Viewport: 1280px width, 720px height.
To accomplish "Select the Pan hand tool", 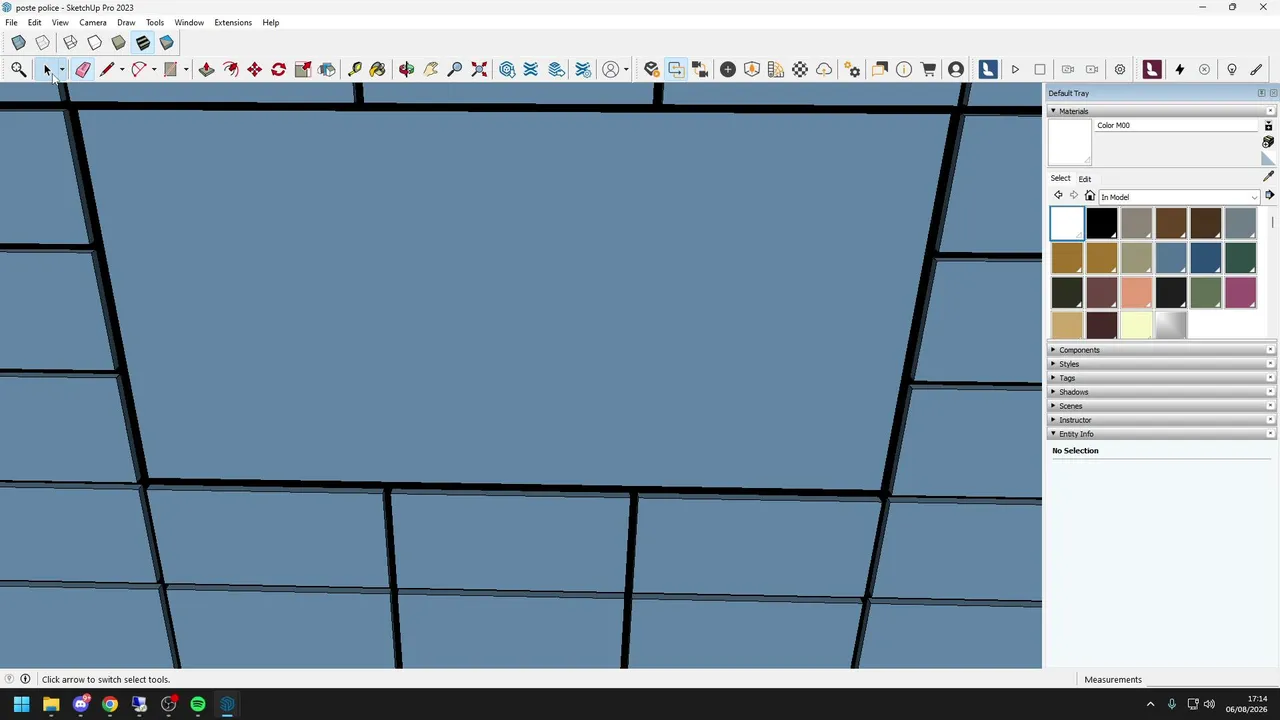I will click(x=431, y=69).
